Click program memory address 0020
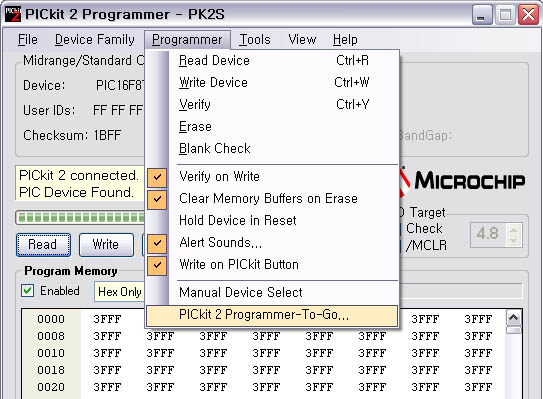This screenshot has height=399, width=543. pyautogui.click(x=51, y=387)
